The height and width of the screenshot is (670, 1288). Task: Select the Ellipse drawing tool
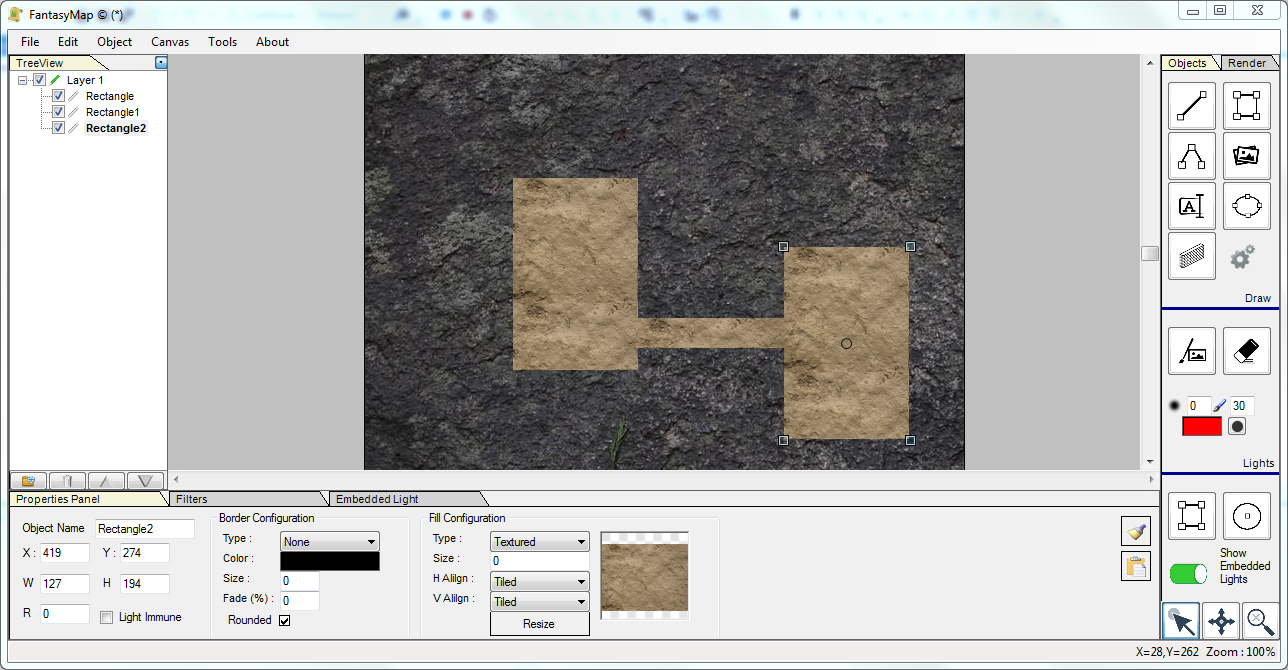(x=1246, y=206)
